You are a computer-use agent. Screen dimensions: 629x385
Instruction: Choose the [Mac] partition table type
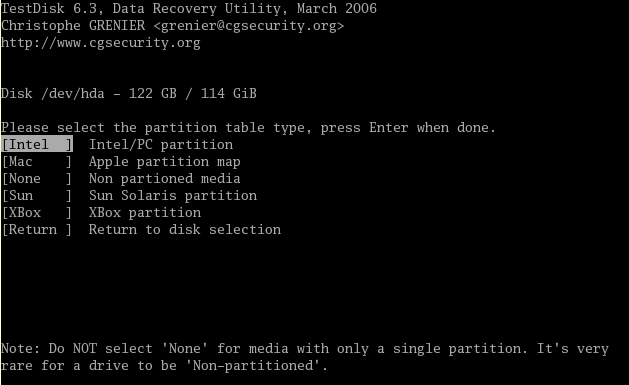[x=37, y=162]
